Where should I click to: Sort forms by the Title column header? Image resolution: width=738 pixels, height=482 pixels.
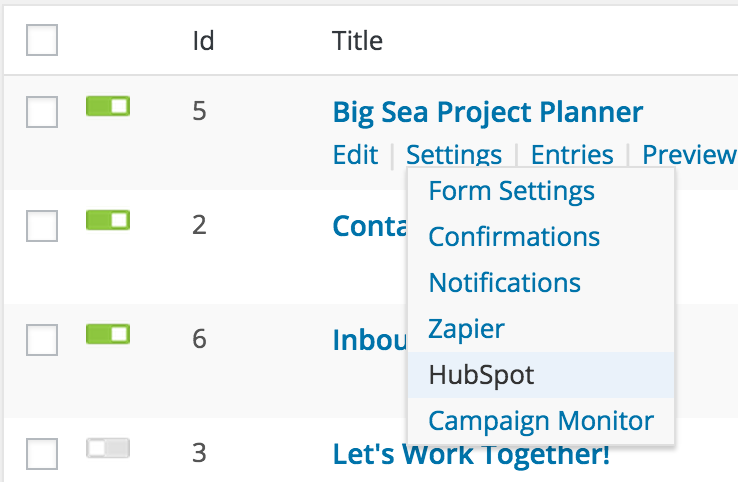pos(357,41)
